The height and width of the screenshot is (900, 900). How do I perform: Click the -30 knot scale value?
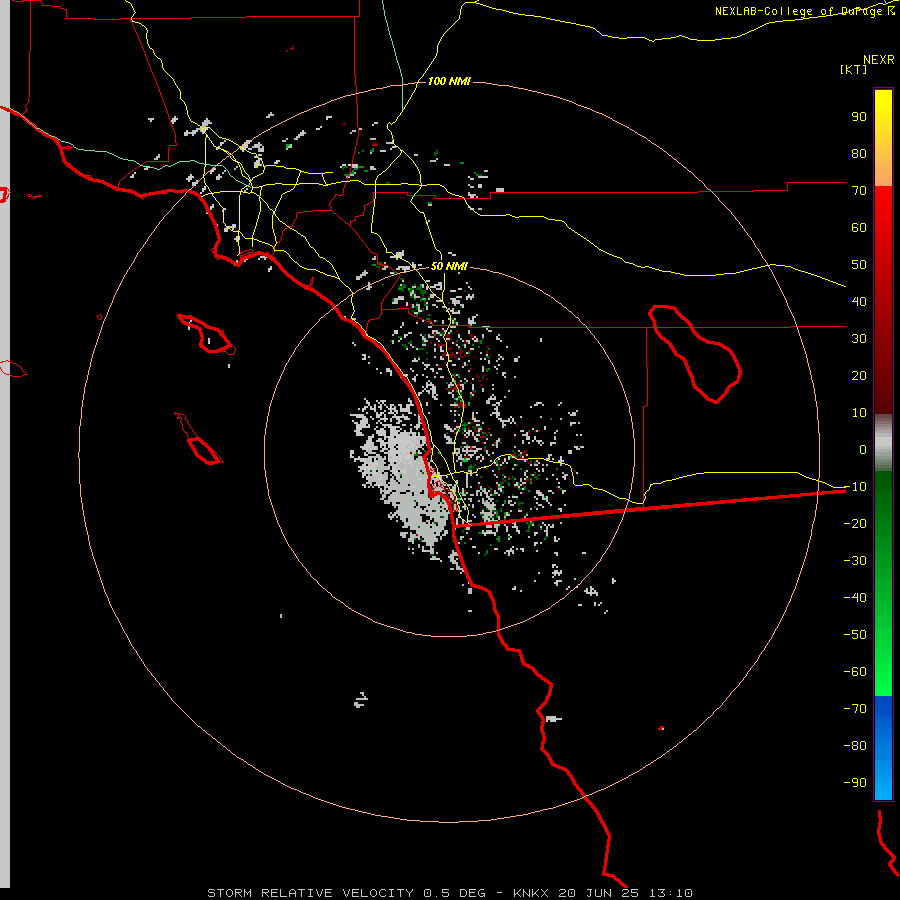[x=855, y=561]
